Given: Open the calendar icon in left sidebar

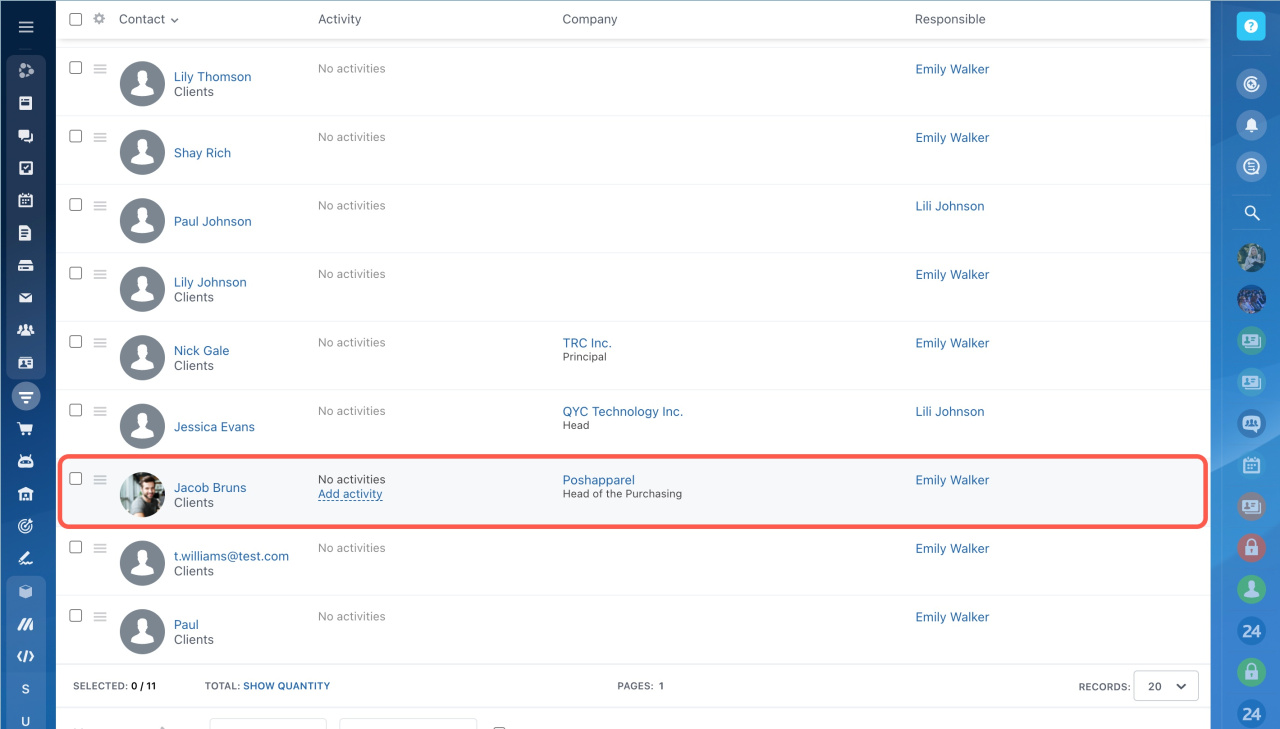Looking at the screenshot, I should pos(26,200).
